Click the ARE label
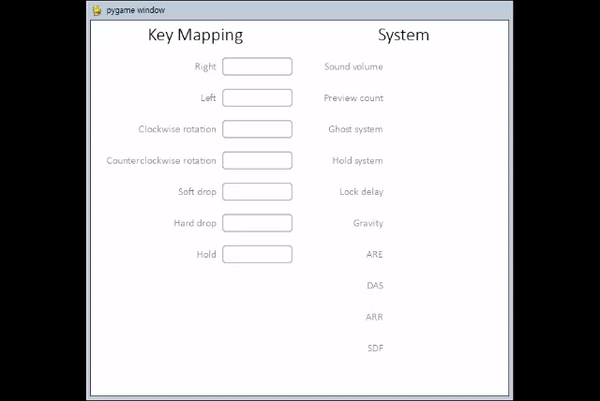The image size is (600, 401). (374, 254)
